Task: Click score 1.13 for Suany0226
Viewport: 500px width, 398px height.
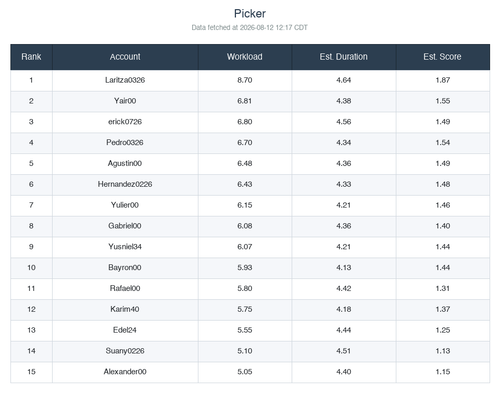Action: (443, 351)
